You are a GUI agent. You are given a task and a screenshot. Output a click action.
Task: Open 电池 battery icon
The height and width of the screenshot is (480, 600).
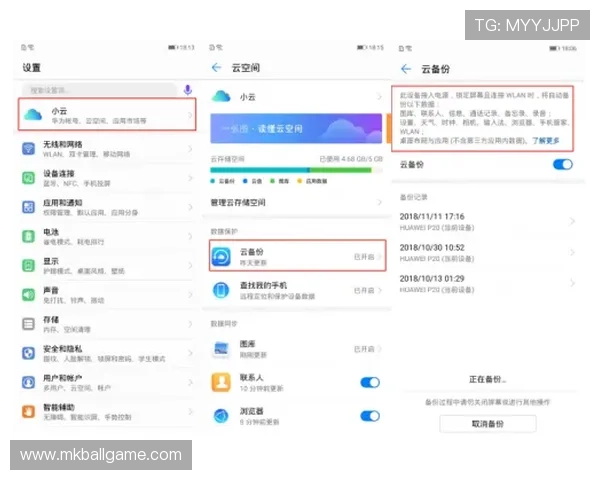[x=28, y=236]
